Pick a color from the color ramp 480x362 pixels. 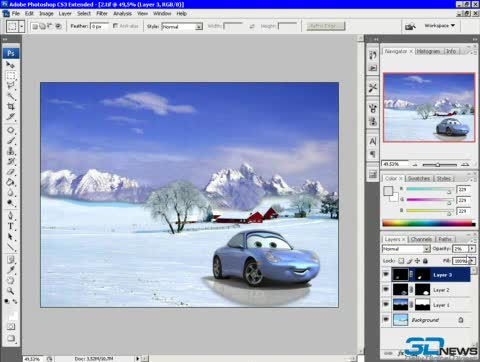(429, 224)
